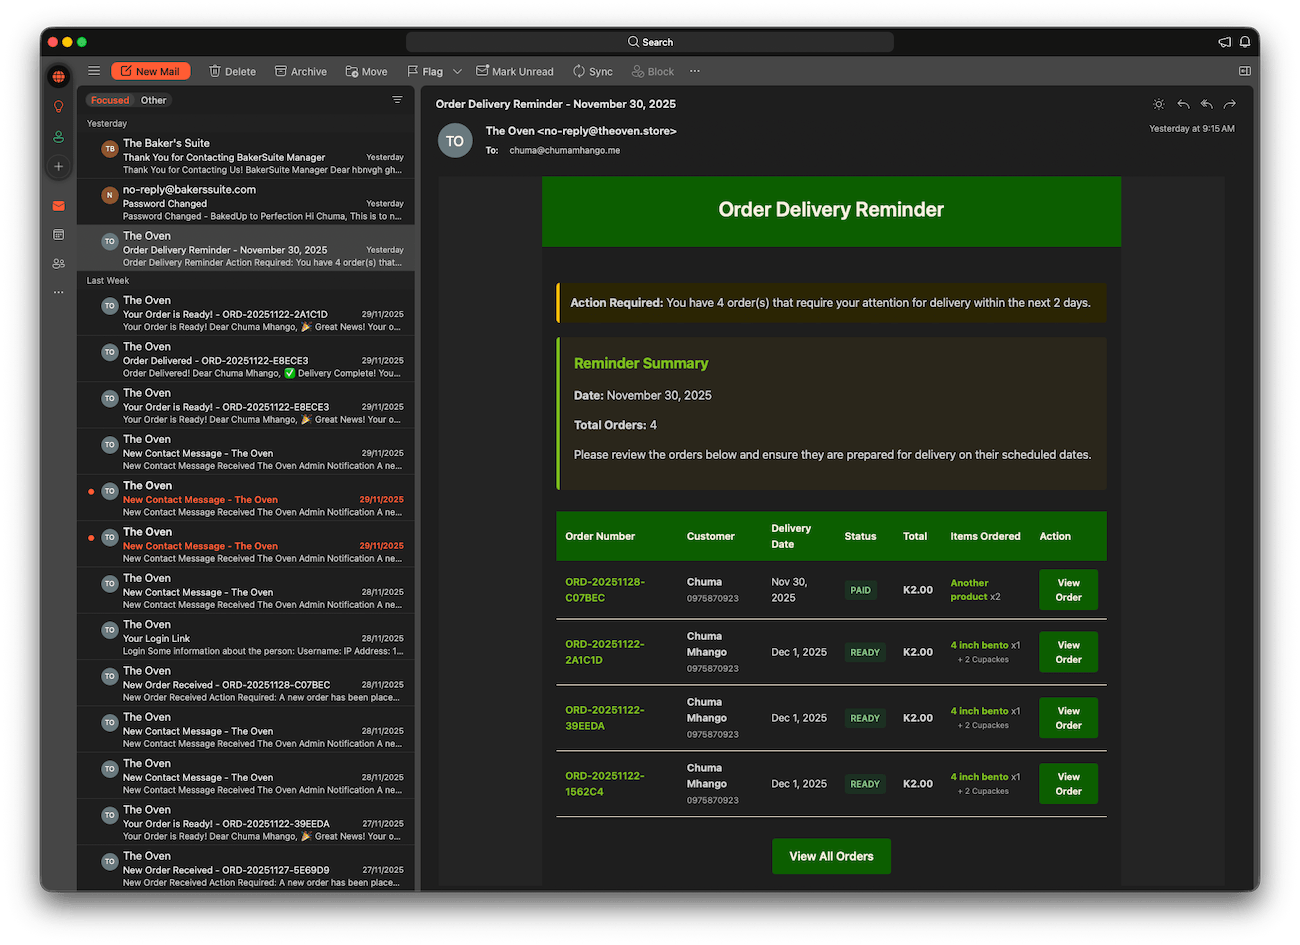Expand the Flag dropdown arrow

point(457,71)
